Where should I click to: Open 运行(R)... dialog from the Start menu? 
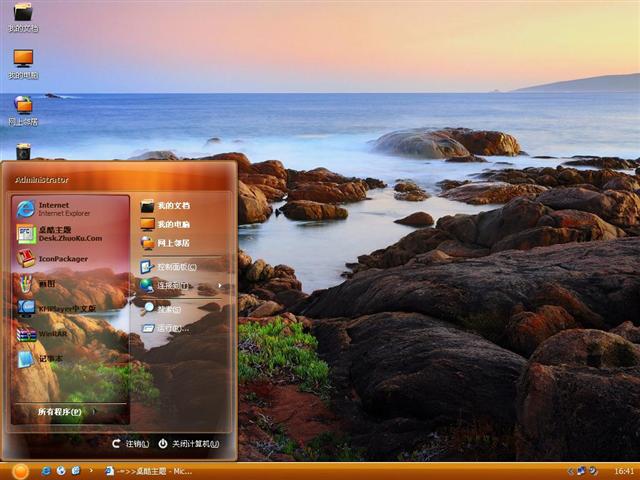(171, 328)
